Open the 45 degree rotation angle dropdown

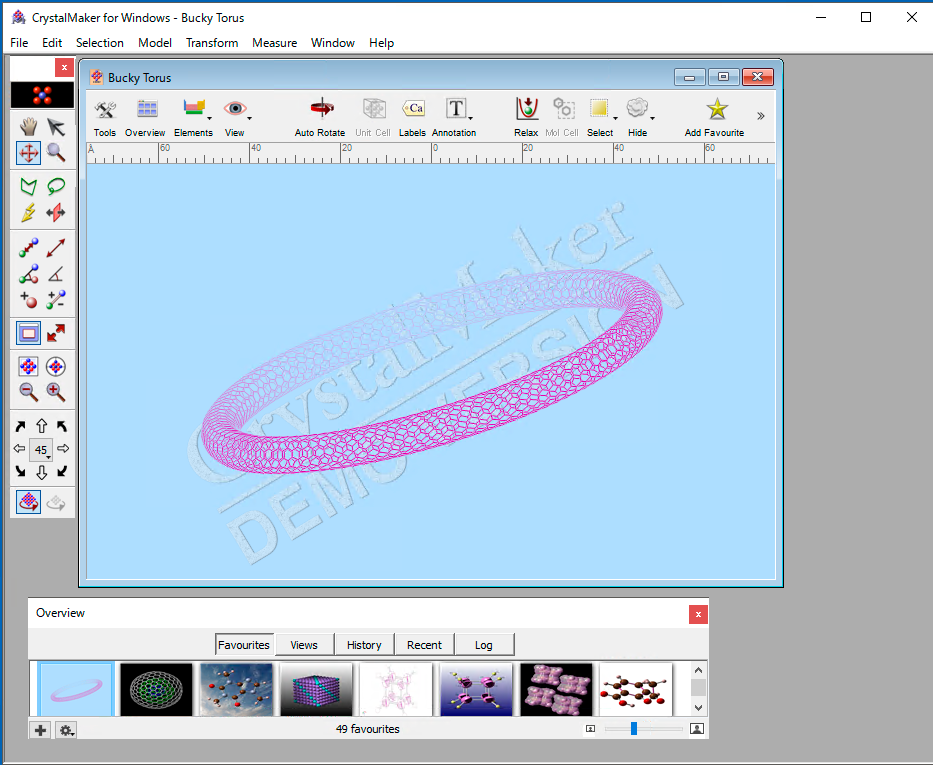click(x=41, y=450)
